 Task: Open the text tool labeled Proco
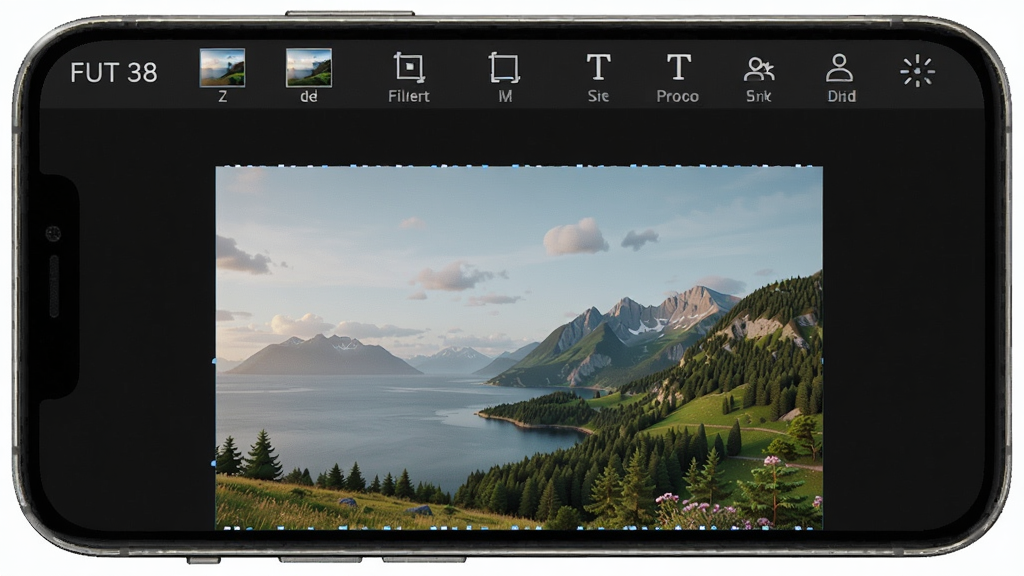(679, 67)
